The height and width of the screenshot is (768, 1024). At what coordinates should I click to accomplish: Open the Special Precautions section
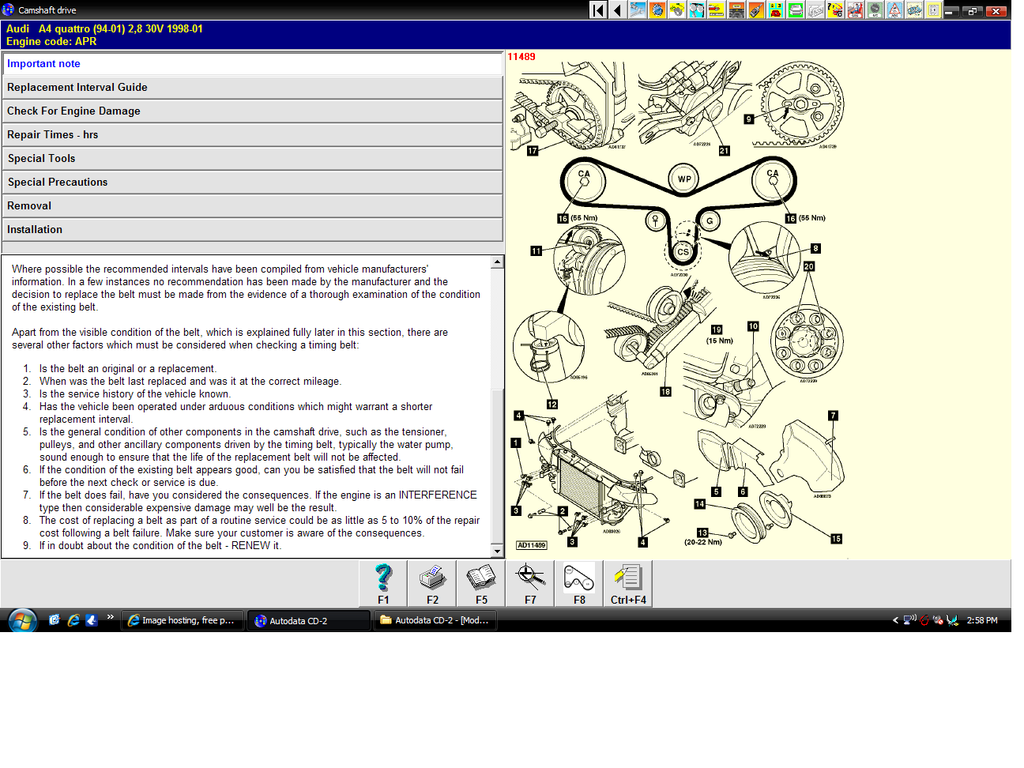point(253,182)
